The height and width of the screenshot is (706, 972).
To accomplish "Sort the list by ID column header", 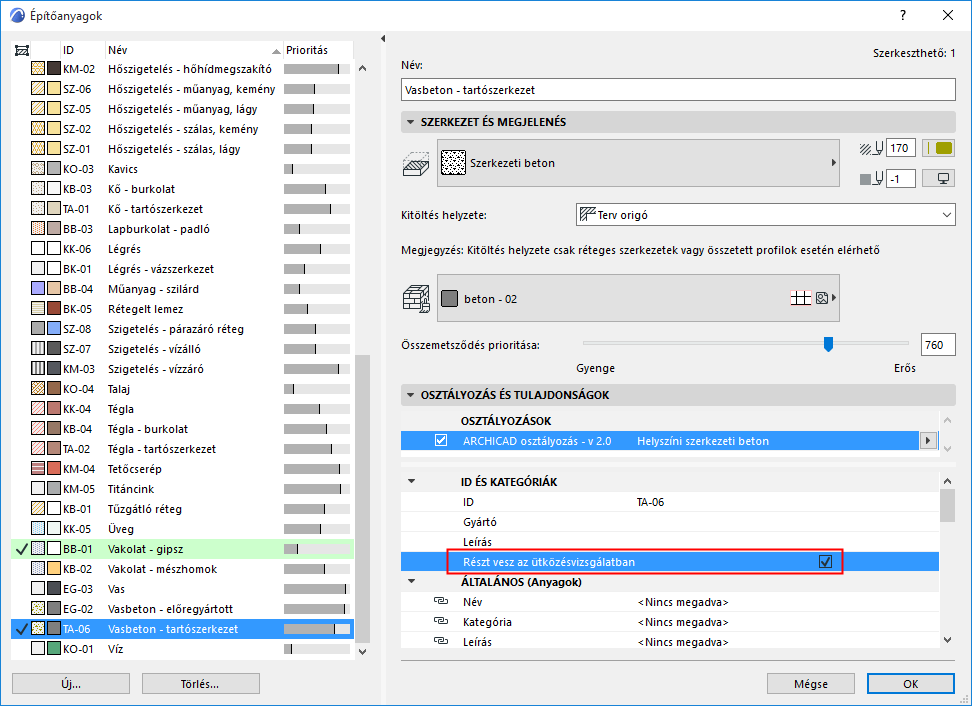I will coord(82,50).
